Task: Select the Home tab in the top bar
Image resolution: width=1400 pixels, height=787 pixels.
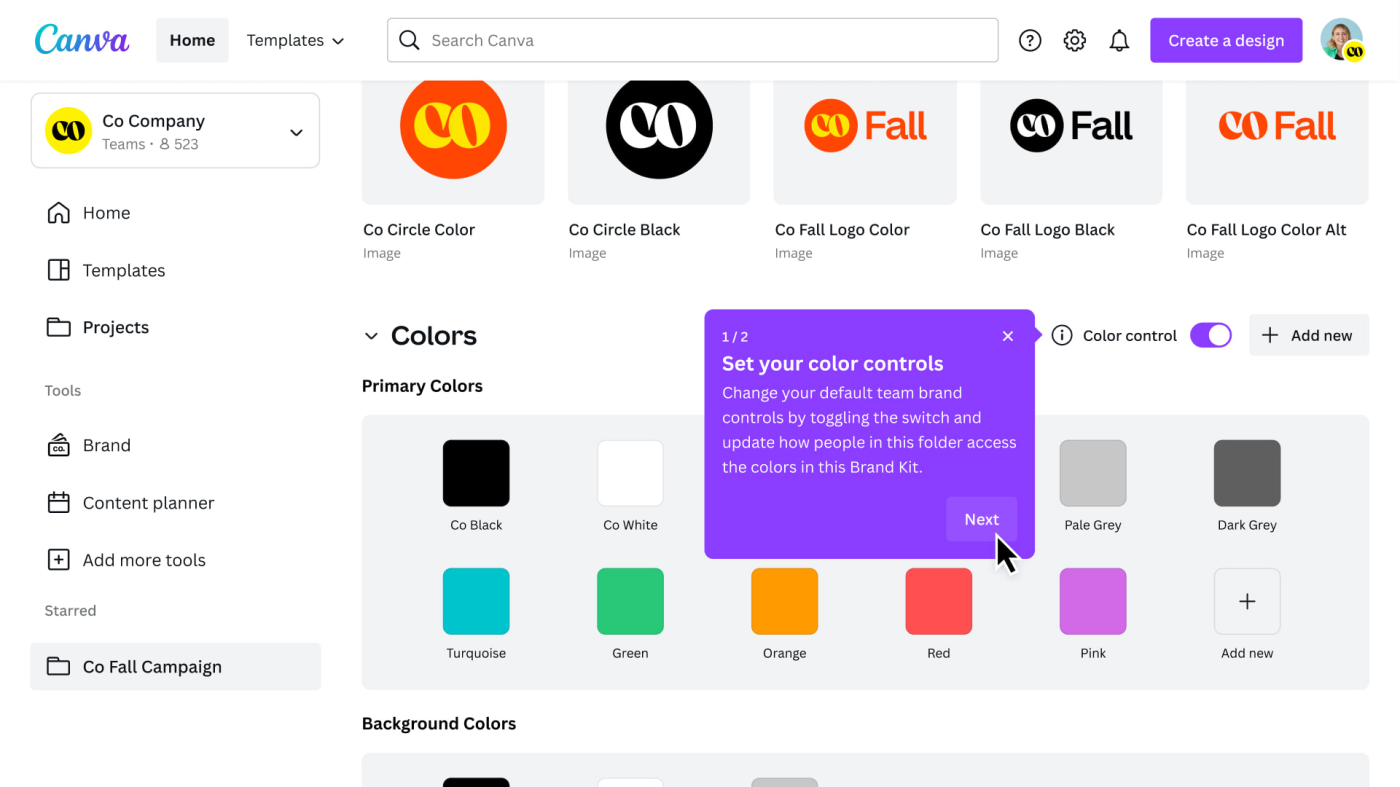Action: tap(192, 40)
